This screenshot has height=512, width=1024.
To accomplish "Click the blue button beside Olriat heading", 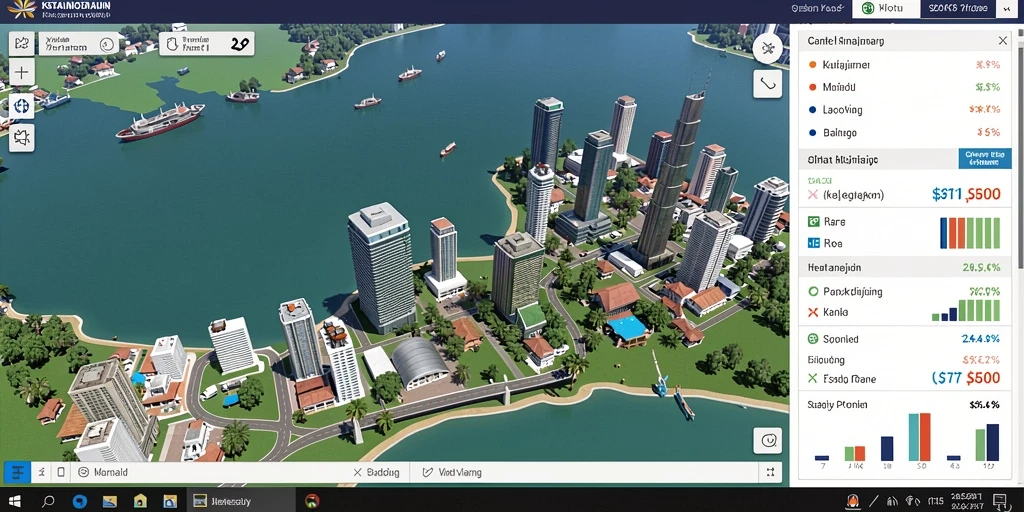I will coord(985,159).
